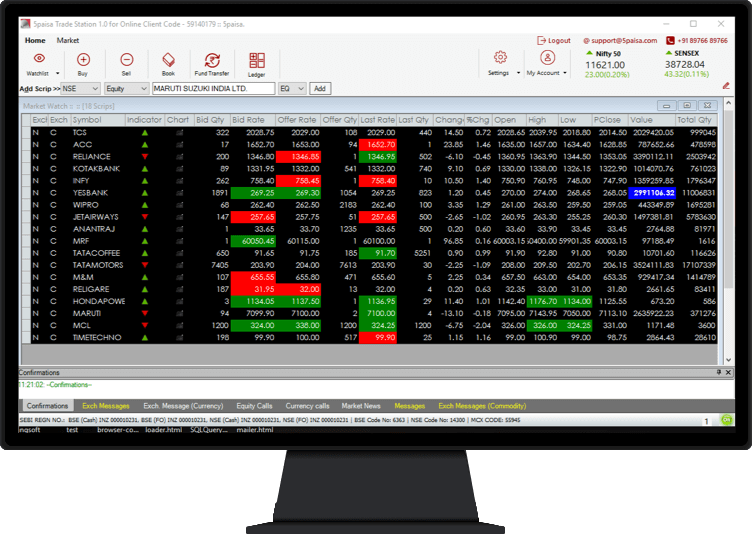Image resolution: width=752 pixels, height=534 pixels.
Task: Click the red edit pencil icon
Action: pos(726,85)
